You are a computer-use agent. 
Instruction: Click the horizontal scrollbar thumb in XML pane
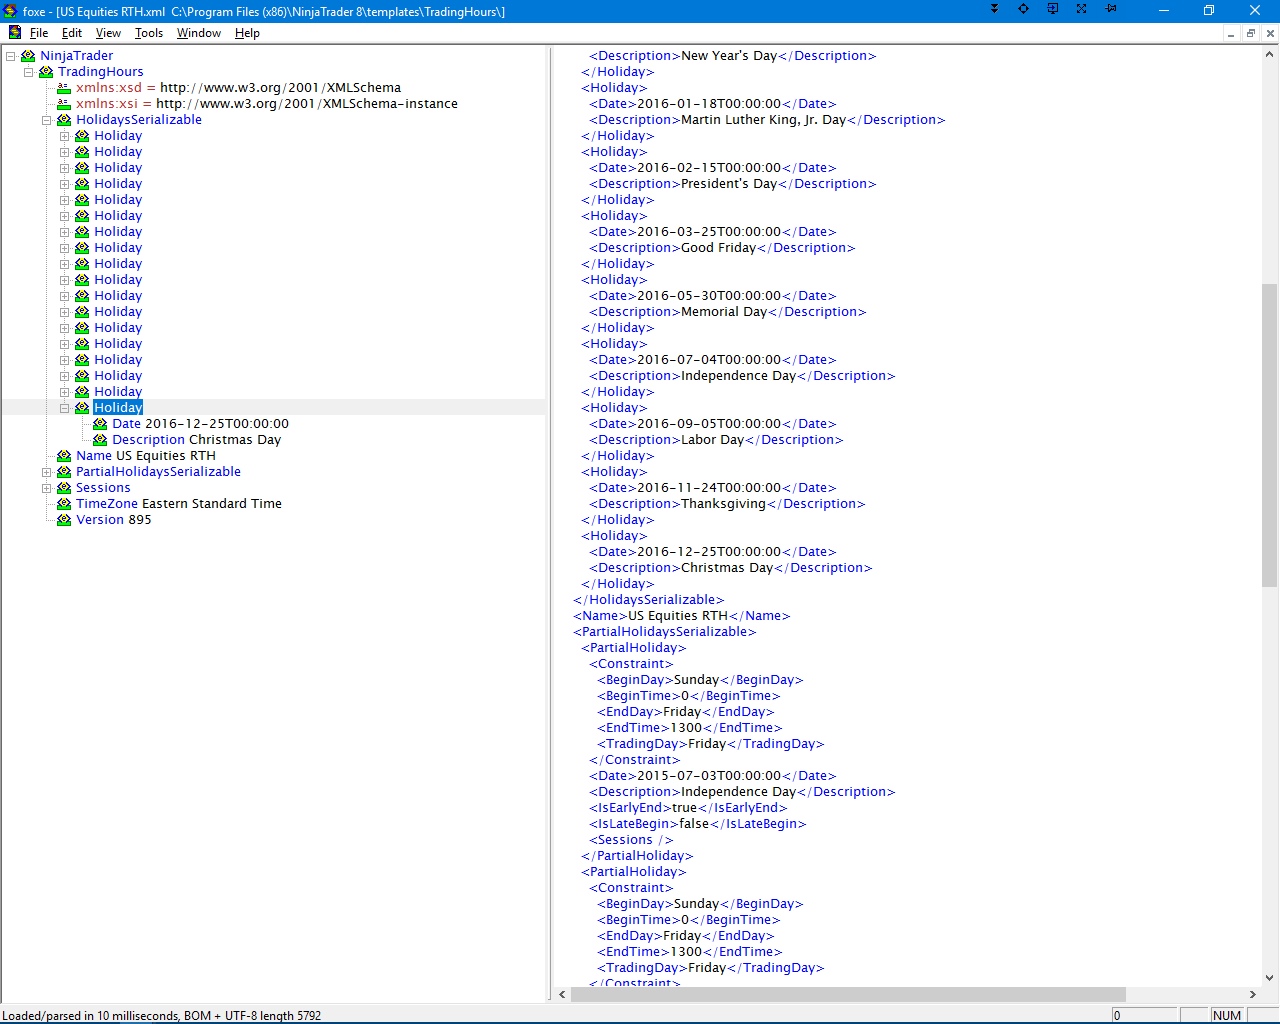(x=850, y=995)
